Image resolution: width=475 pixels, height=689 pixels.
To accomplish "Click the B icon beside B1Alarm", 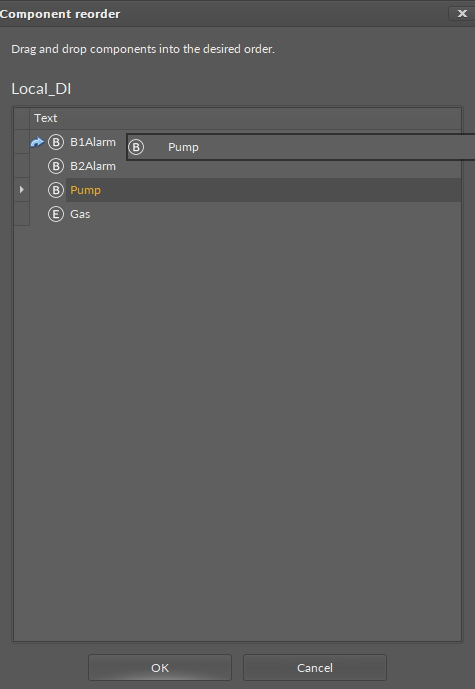I will [x=56, y=142].
